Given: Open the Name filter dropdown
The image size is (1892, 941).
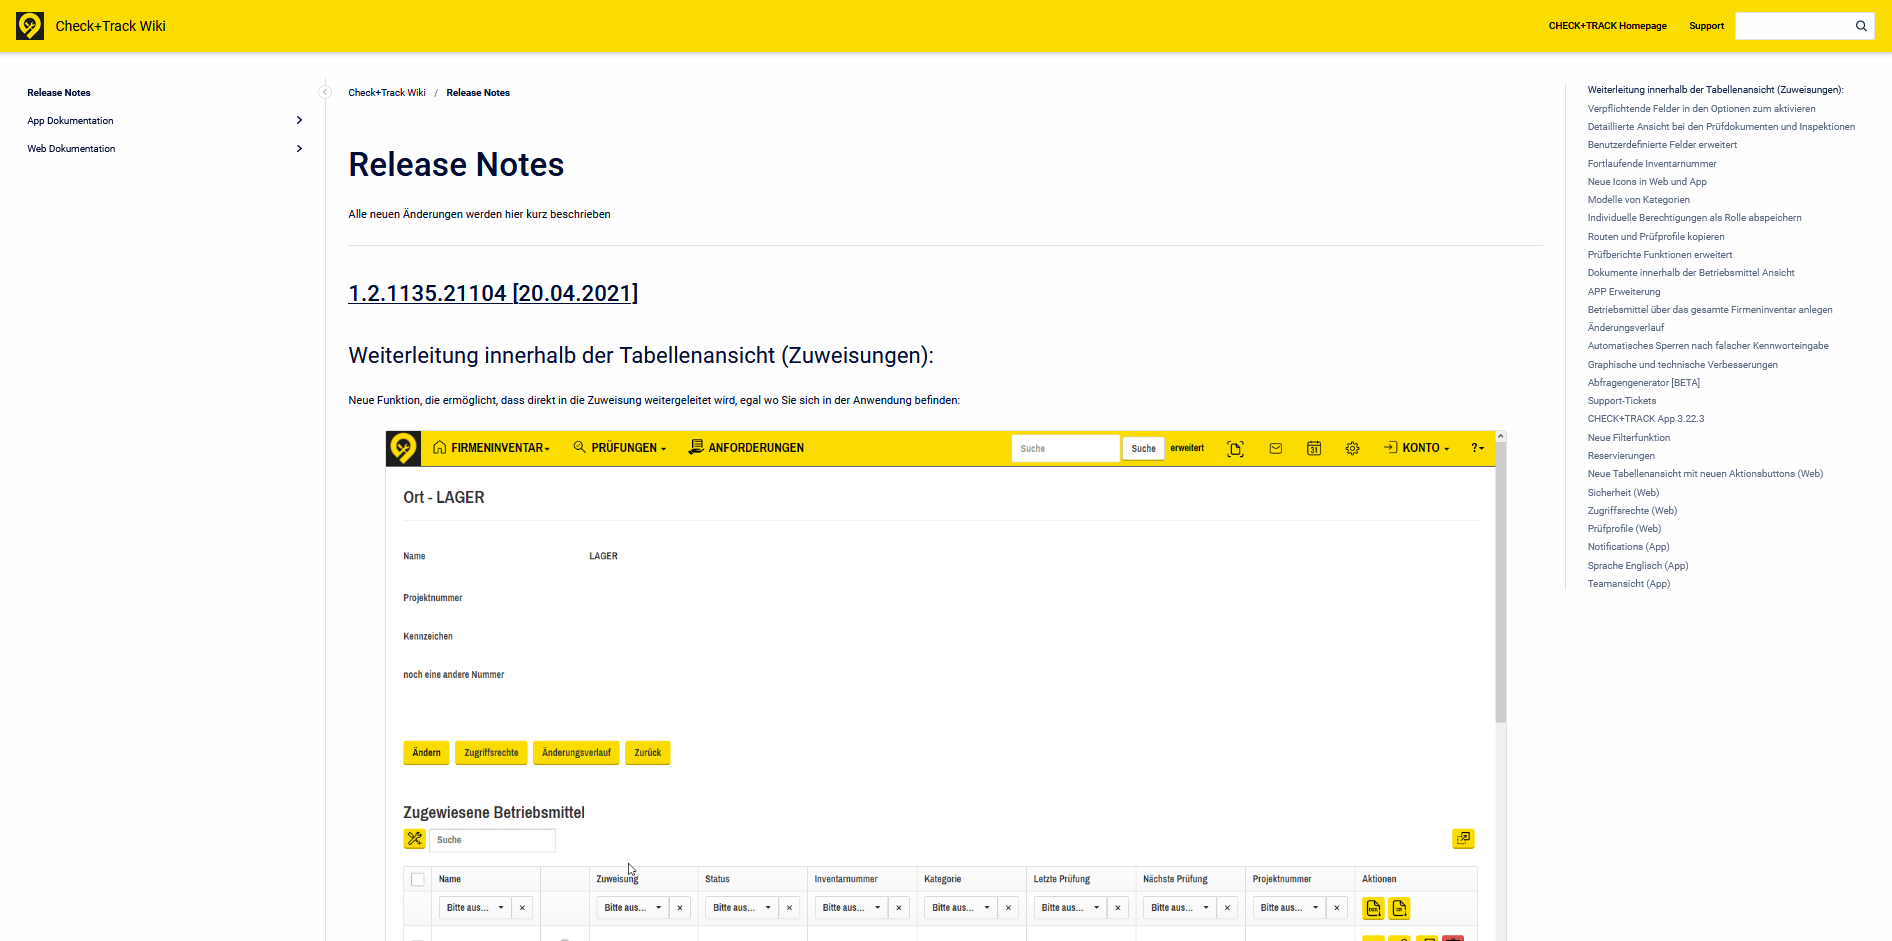Looking at the screenshot, I should pos(475,908).
